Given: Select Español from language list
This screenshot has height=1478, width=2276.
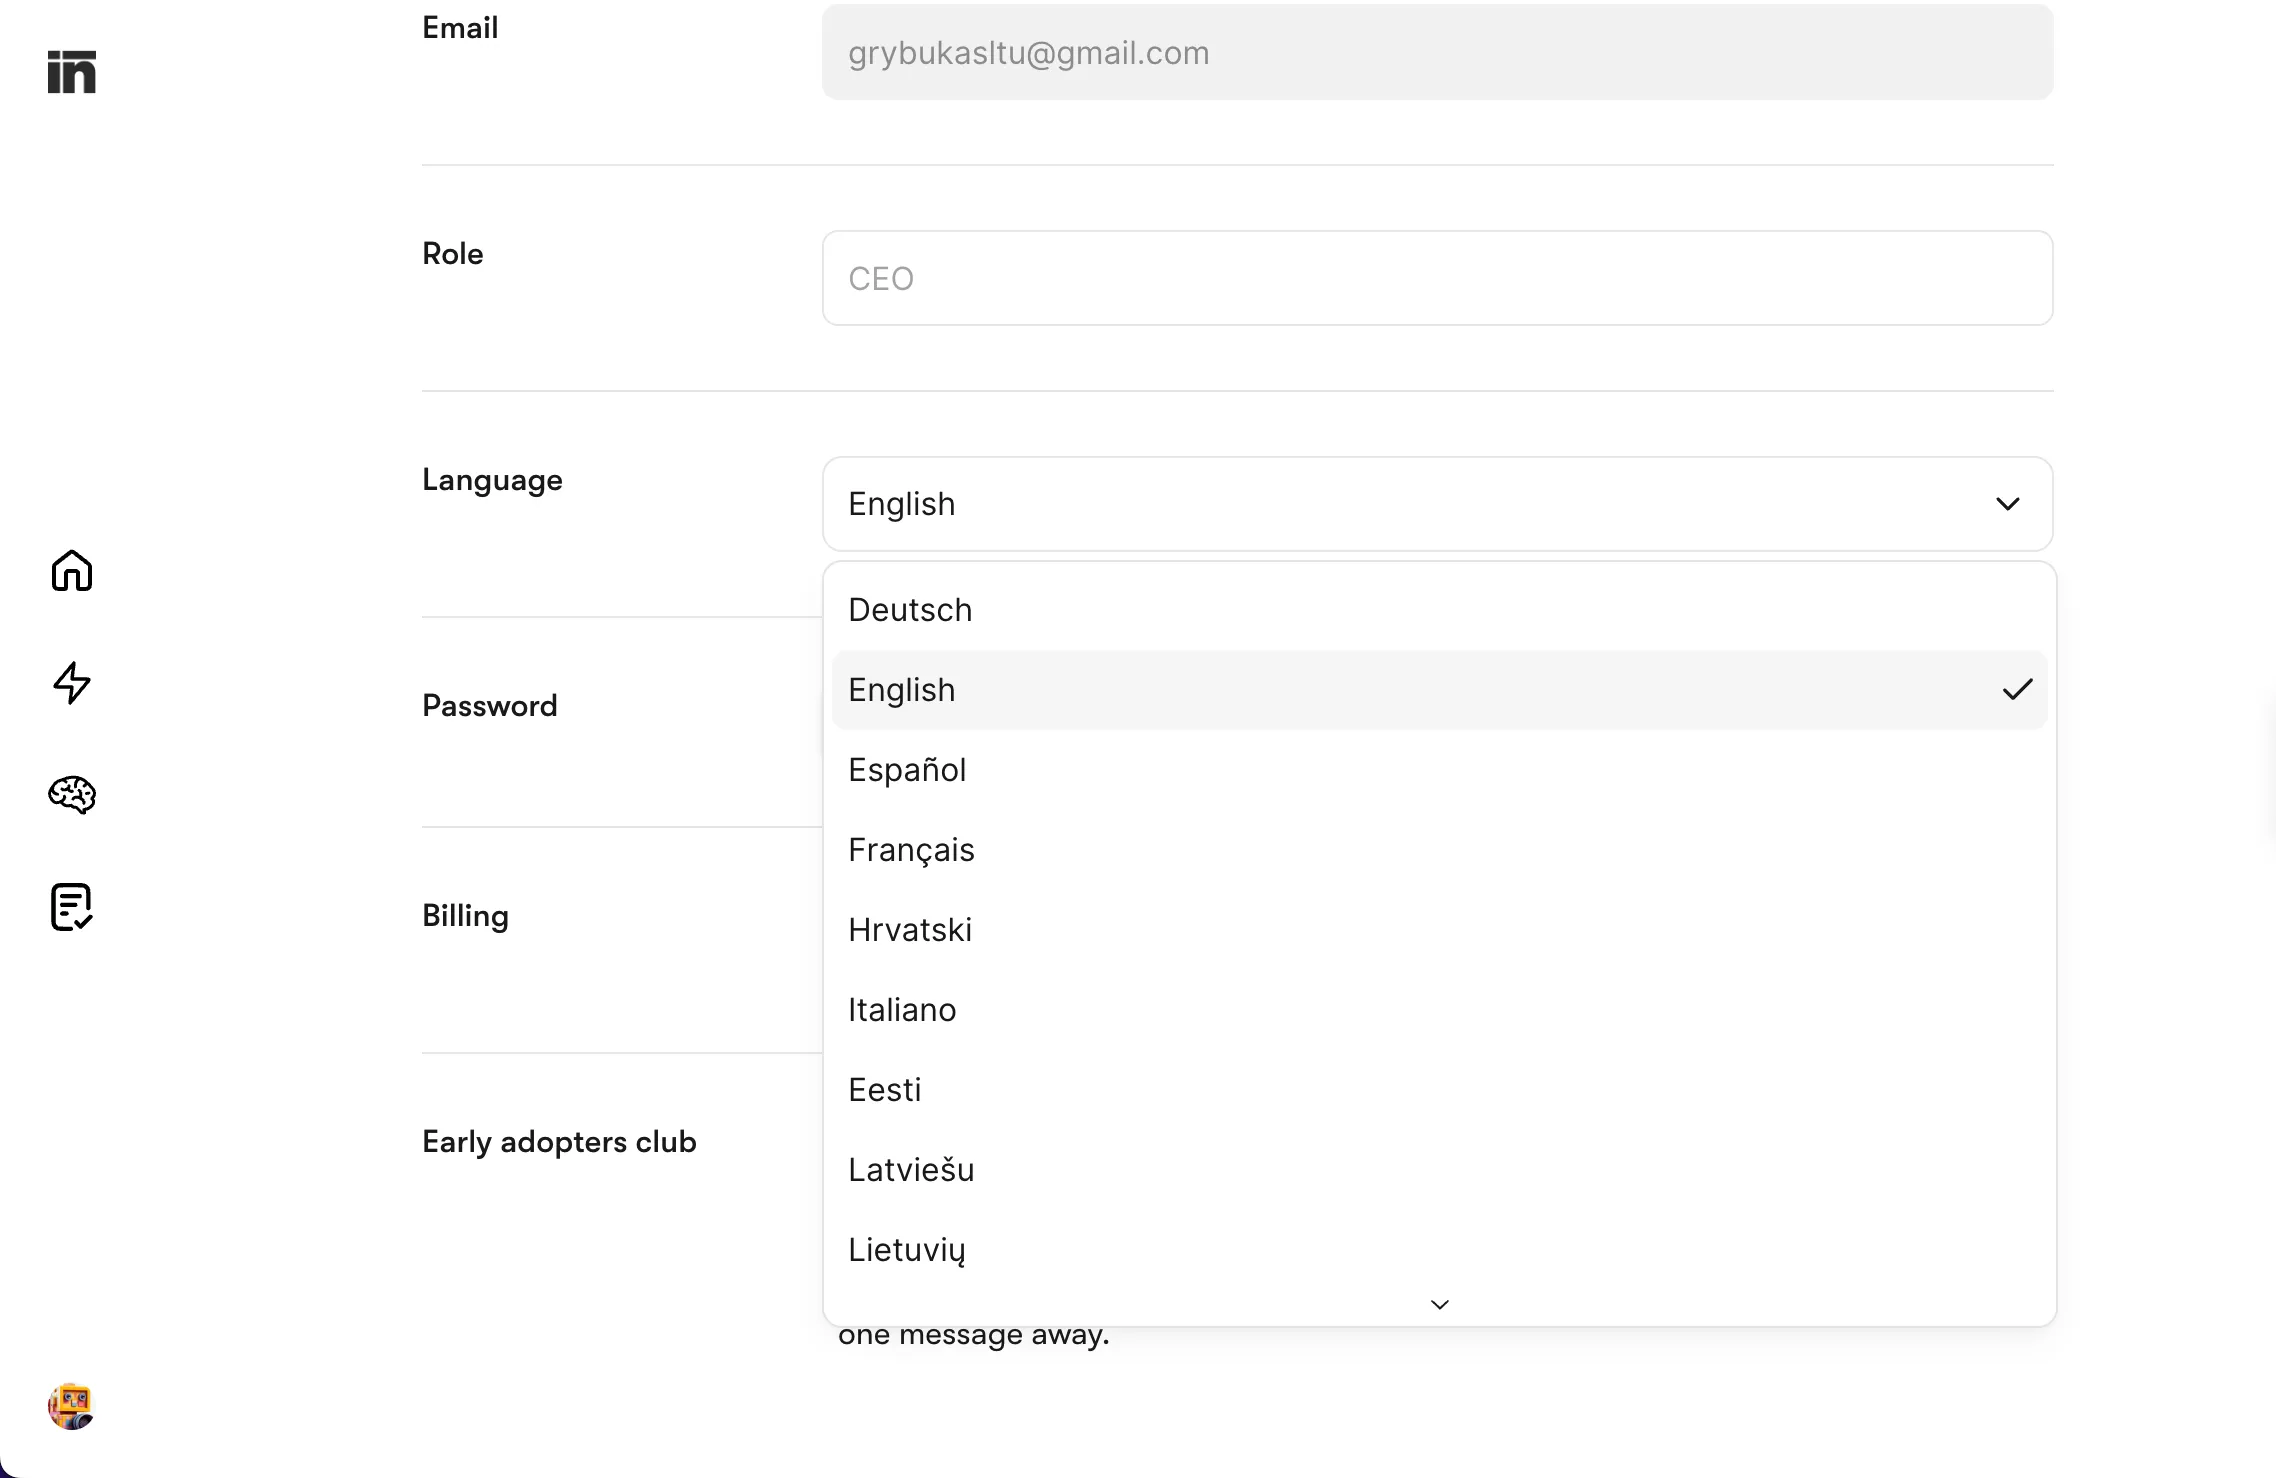Looking at the screenshot, I should coord(907,770).
